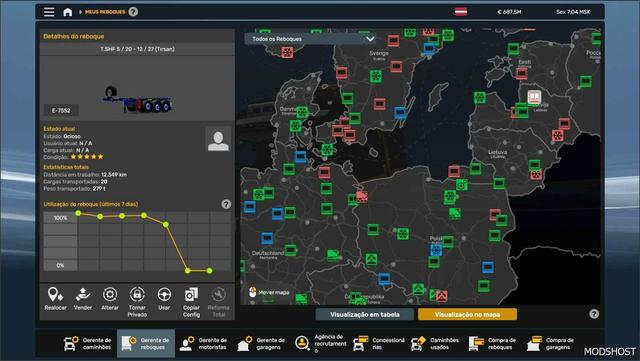Viewport: 640px width, 361px height.
Task: Click the dropdown chevron arrow on map filter
Action: 370,39
